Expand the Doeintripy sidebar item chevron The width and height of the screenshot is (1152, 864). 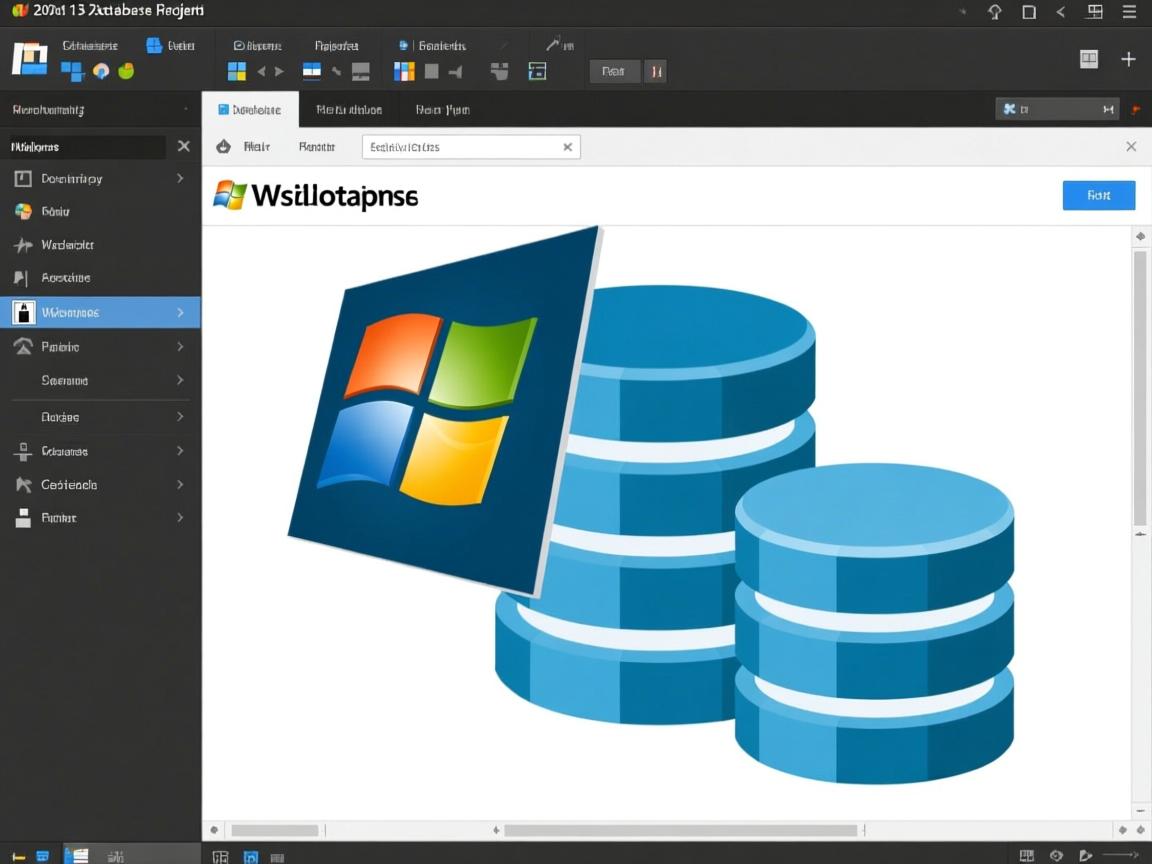click(x=180, y=178)
